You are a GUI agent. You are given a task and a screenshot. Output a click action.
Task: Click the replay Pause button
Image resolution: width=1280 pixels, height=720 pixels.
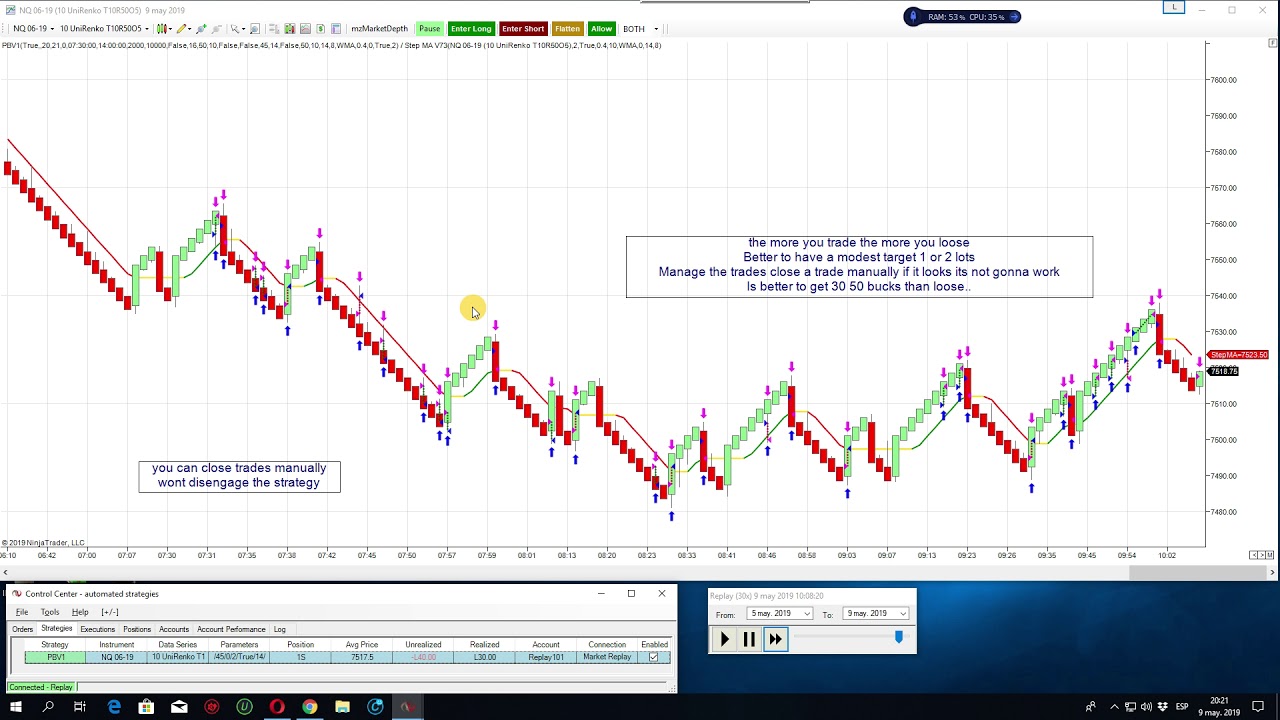pyautogui.click(x=749, y=639)
